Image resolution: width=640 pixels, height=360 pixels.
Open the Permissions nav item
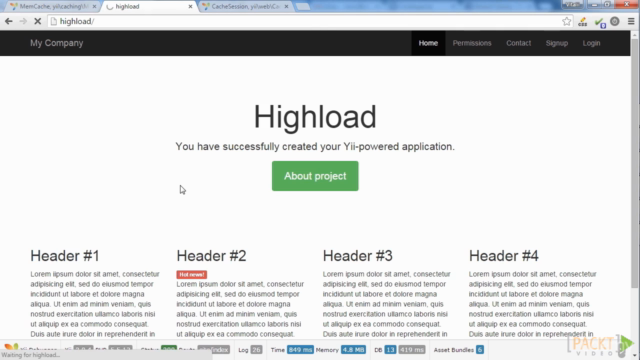tap(472, 43)
